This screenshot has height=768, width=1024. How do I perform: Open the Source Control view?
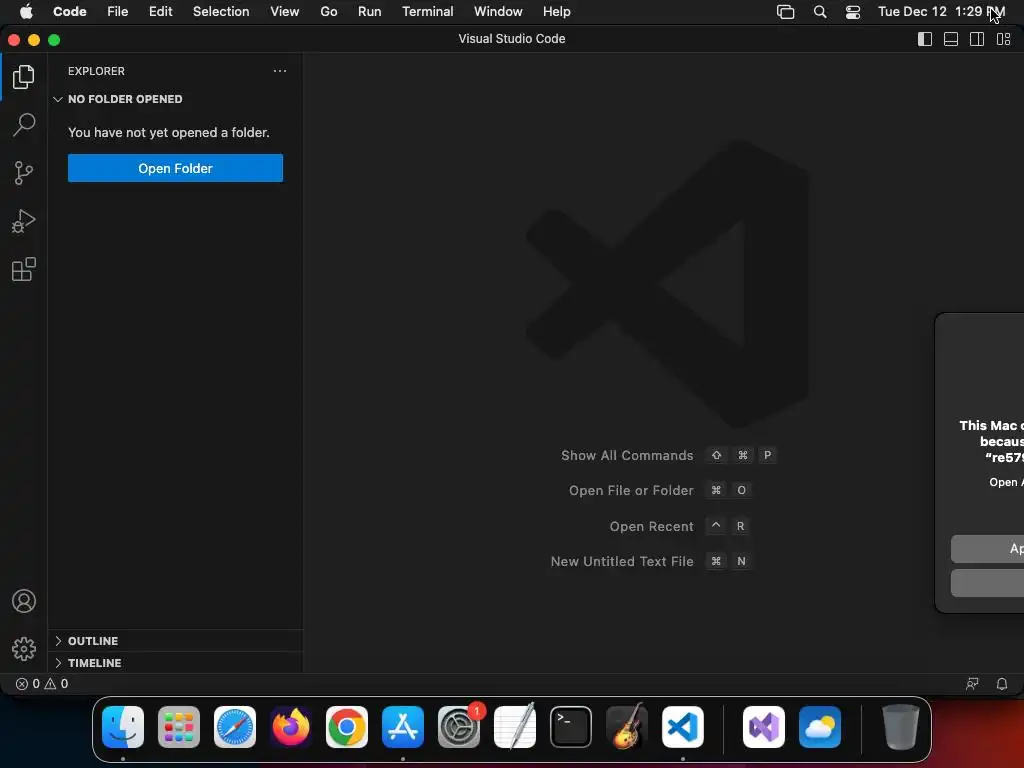24,173
